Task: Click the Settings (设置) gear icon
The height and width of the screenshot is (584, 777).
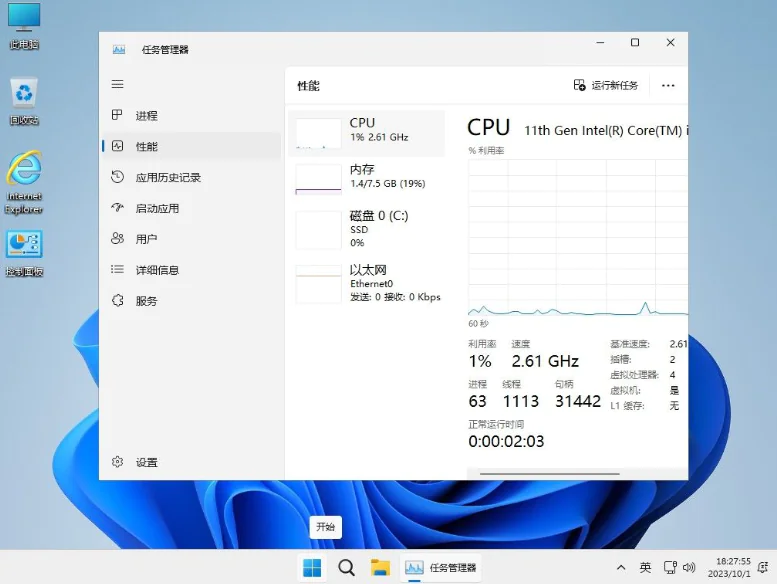Action: [117, 462]
